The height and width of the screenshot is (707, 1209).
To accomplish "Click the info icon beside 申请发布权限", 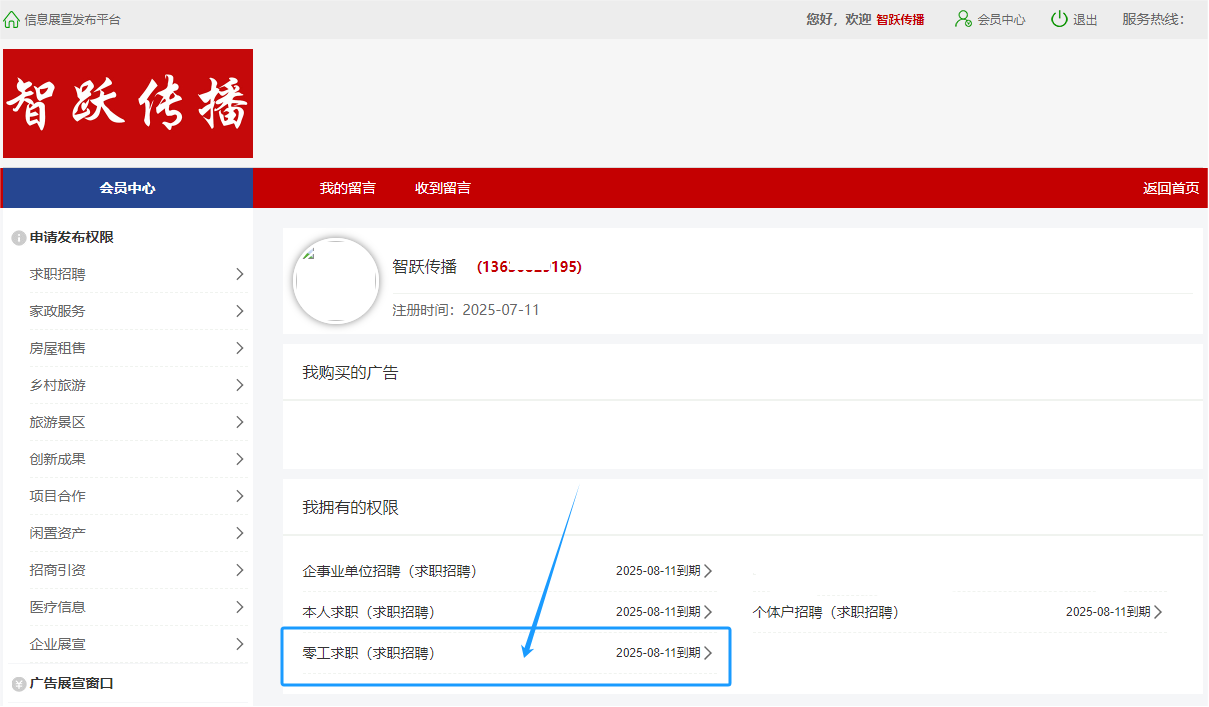I will click(18, 238).
